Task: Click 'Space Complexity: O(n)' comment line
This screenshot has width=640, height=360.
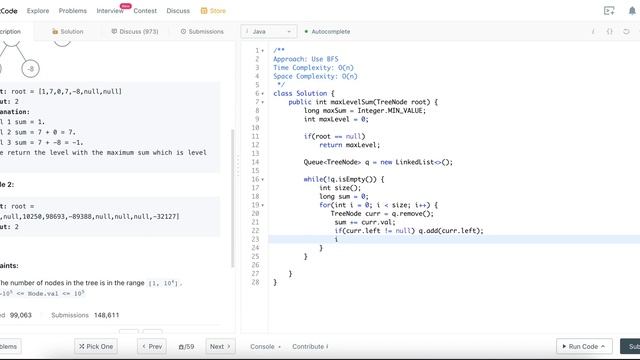Action: pos(315,76)
